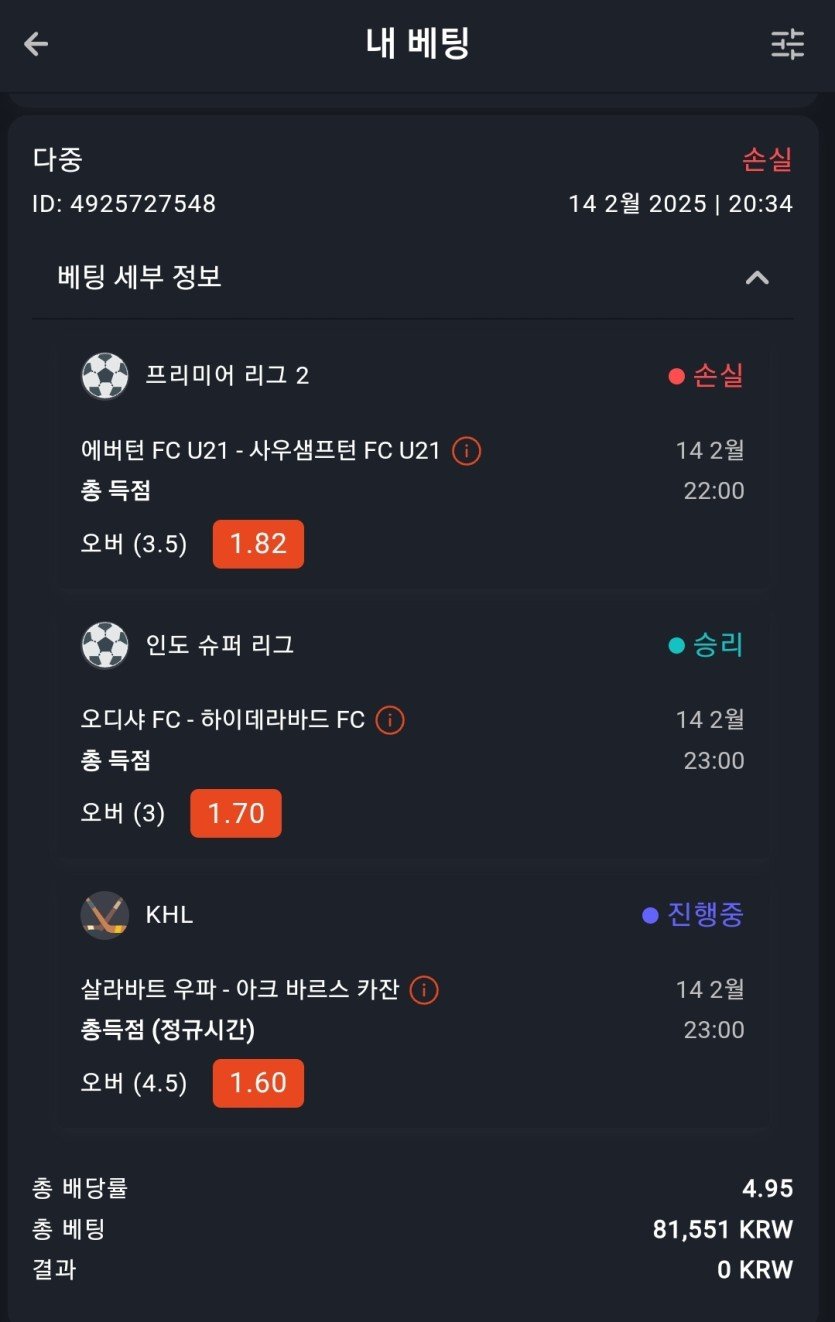
Task: Select the 1.82 odds button
Action: [258, 544]
